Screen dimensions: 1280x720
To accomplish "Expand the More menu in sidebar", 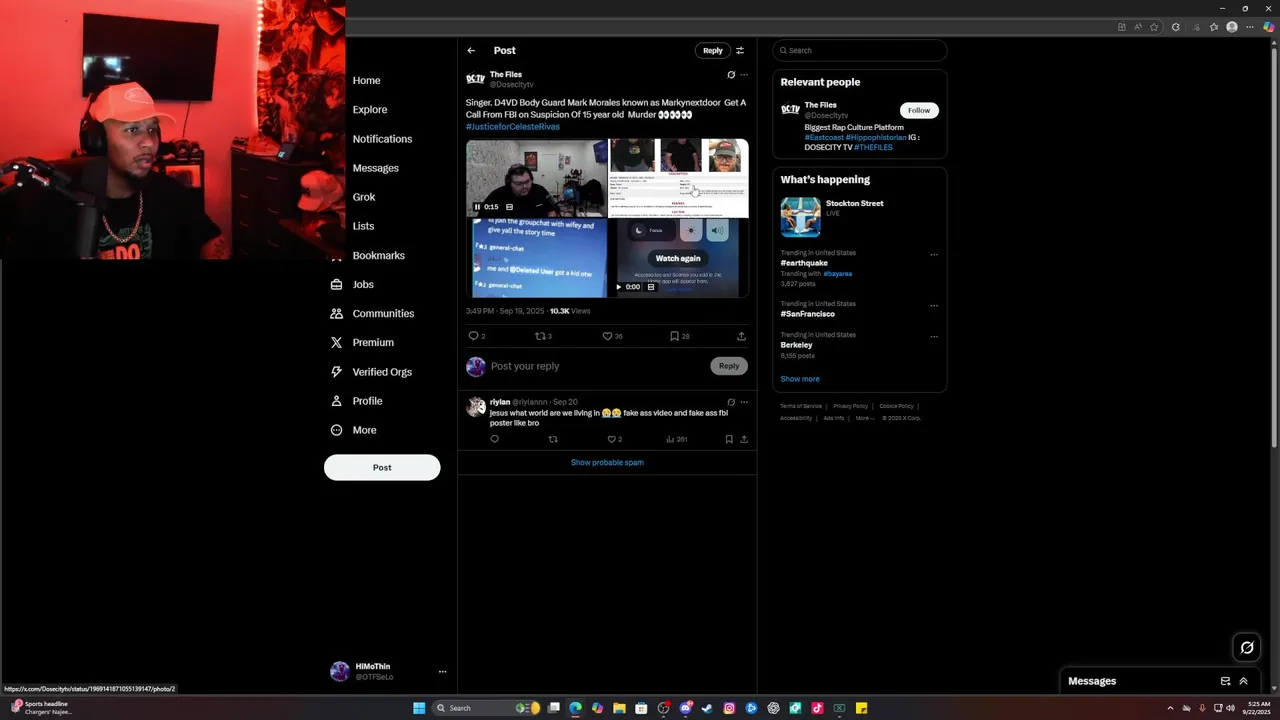I will (x=355, y=430).
